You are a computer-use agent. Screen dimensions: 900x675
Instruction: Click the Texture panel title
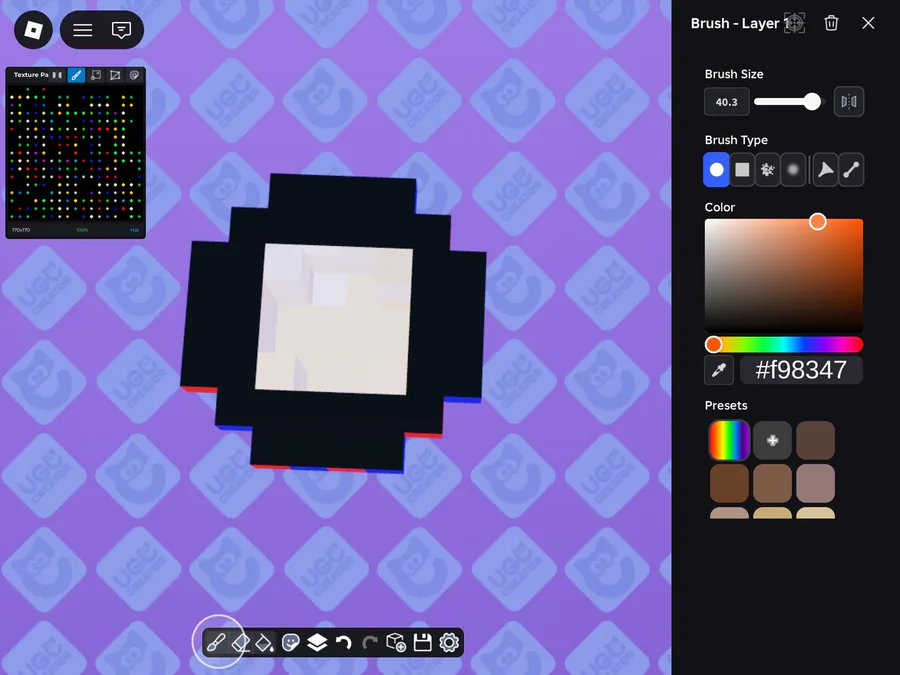click(x=30, y=75)
